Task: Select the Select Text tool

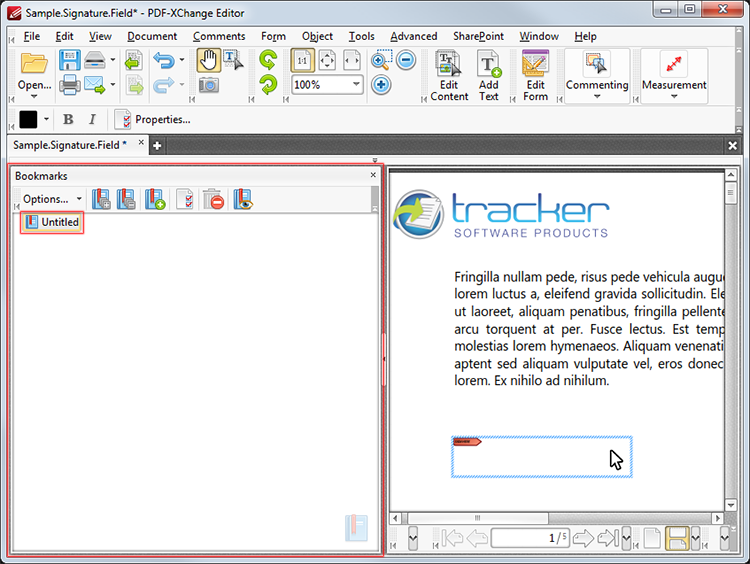Action: [233, 60]
